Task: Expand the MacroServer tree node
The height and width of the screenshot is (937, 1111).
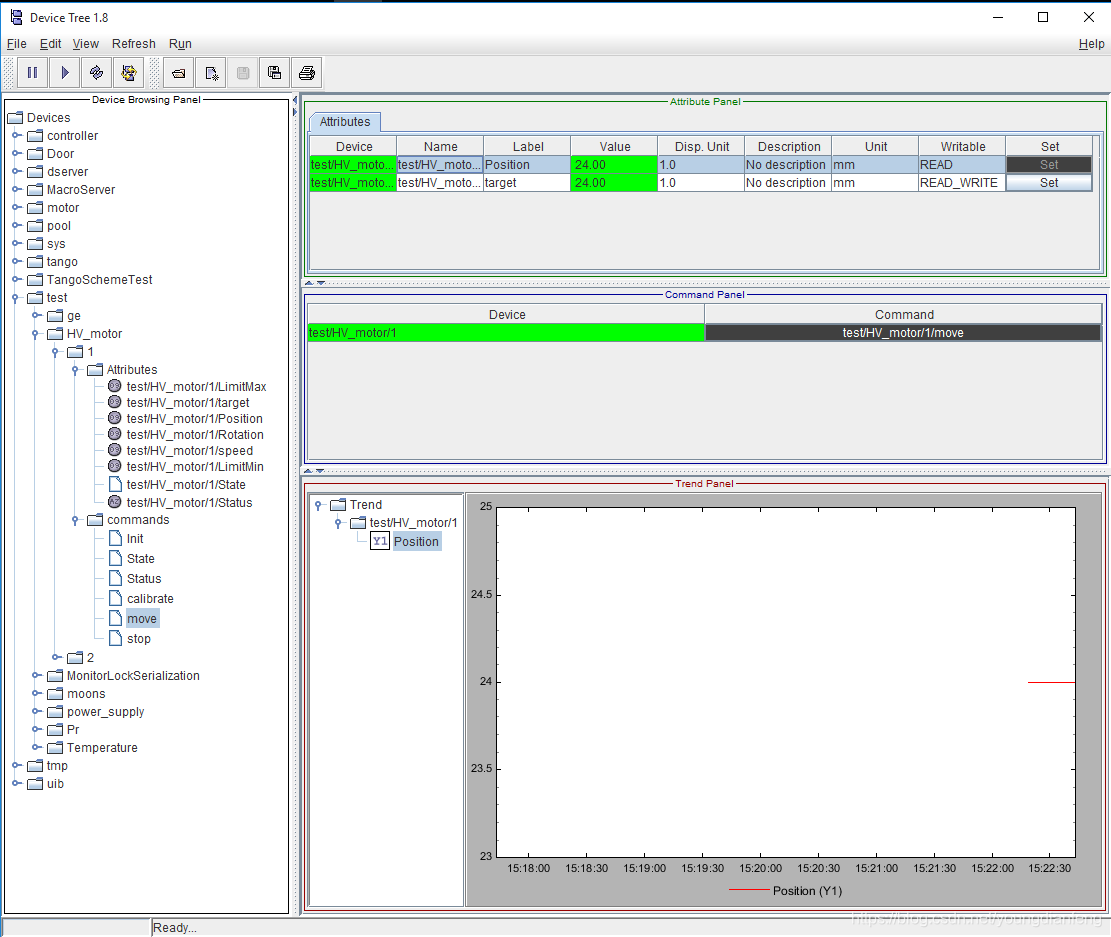Action: pyautogui.click(x=16, y=189)
